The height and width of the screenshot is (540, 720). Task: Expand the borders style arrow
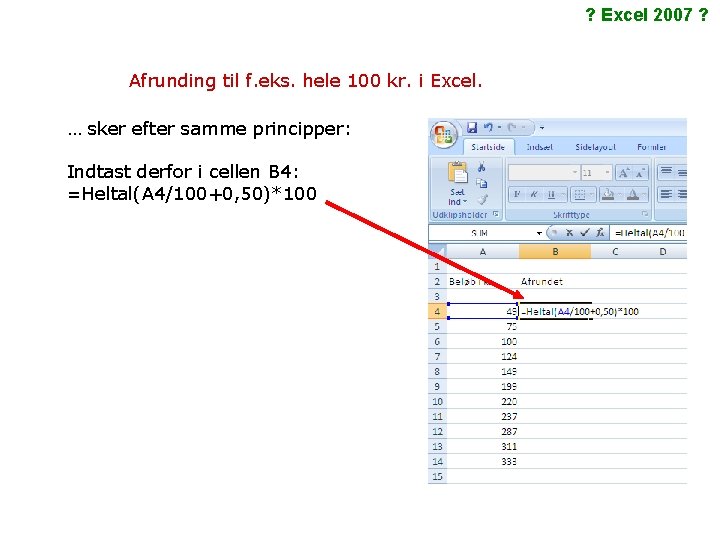pos(591,195)
